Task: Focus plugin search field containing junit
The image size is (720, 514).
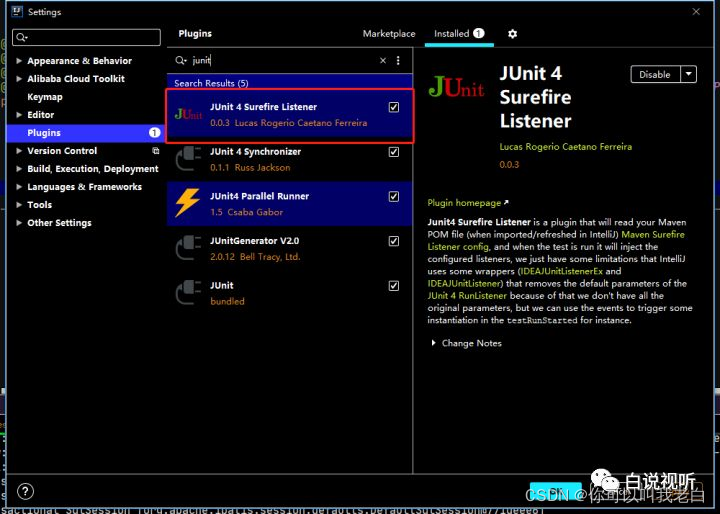Action: (282, 60)
